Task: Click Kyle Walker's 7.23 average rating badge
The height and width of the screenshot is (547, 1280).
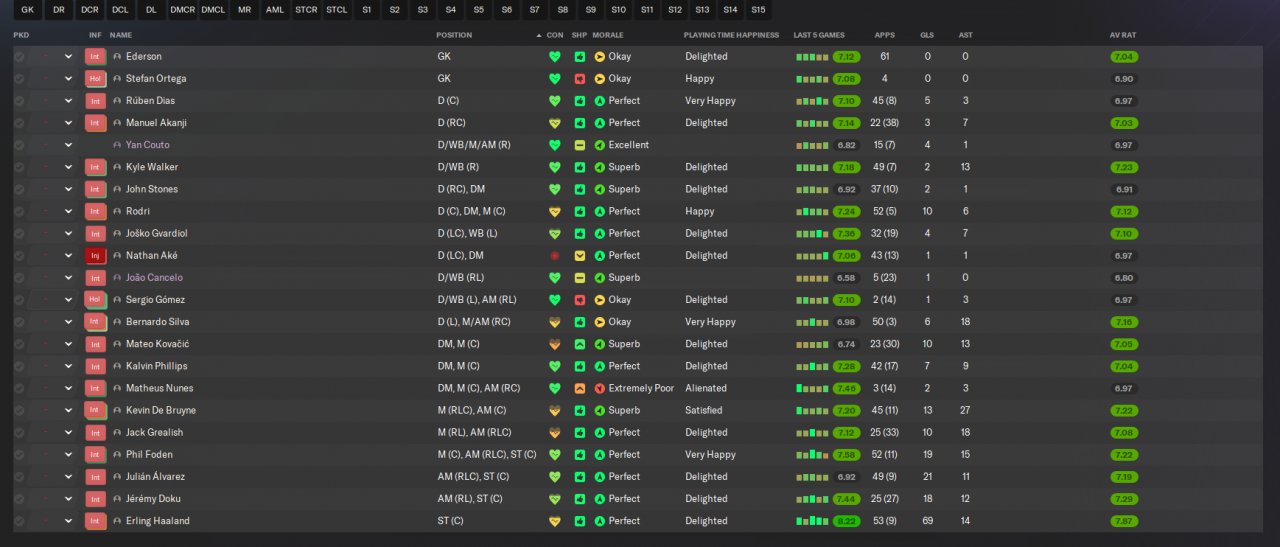Action: click(1124, 167)
